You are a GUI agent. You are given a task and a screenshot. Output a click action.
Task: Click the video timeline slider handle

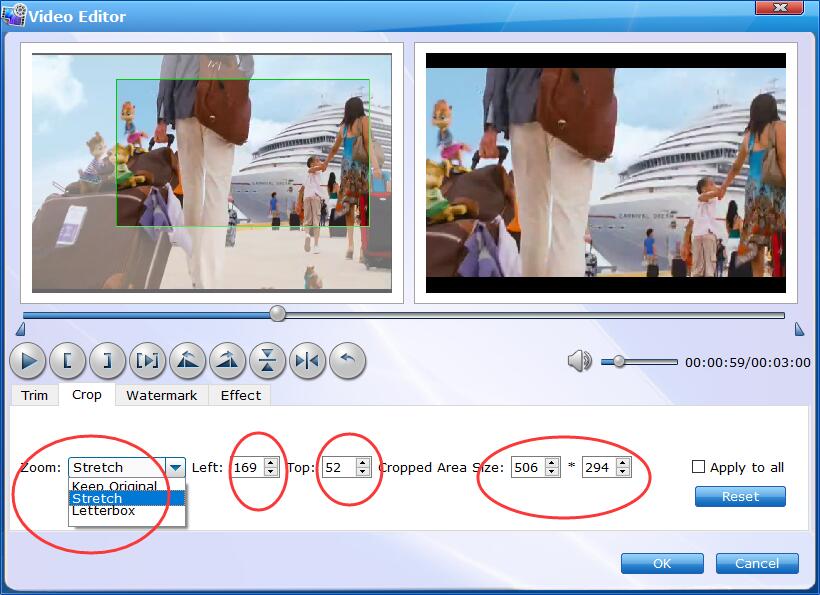[x=278, y=314]
